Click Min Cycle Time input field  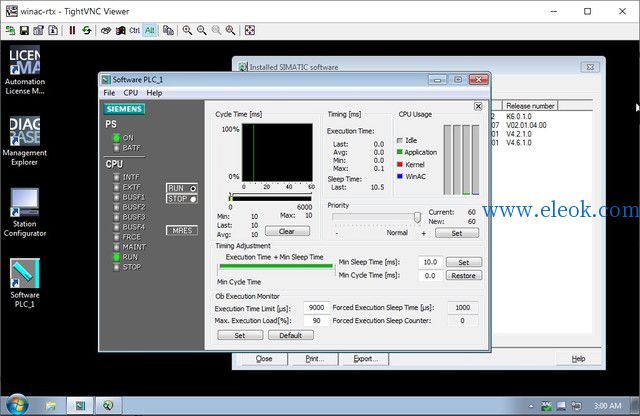point(430,276)
